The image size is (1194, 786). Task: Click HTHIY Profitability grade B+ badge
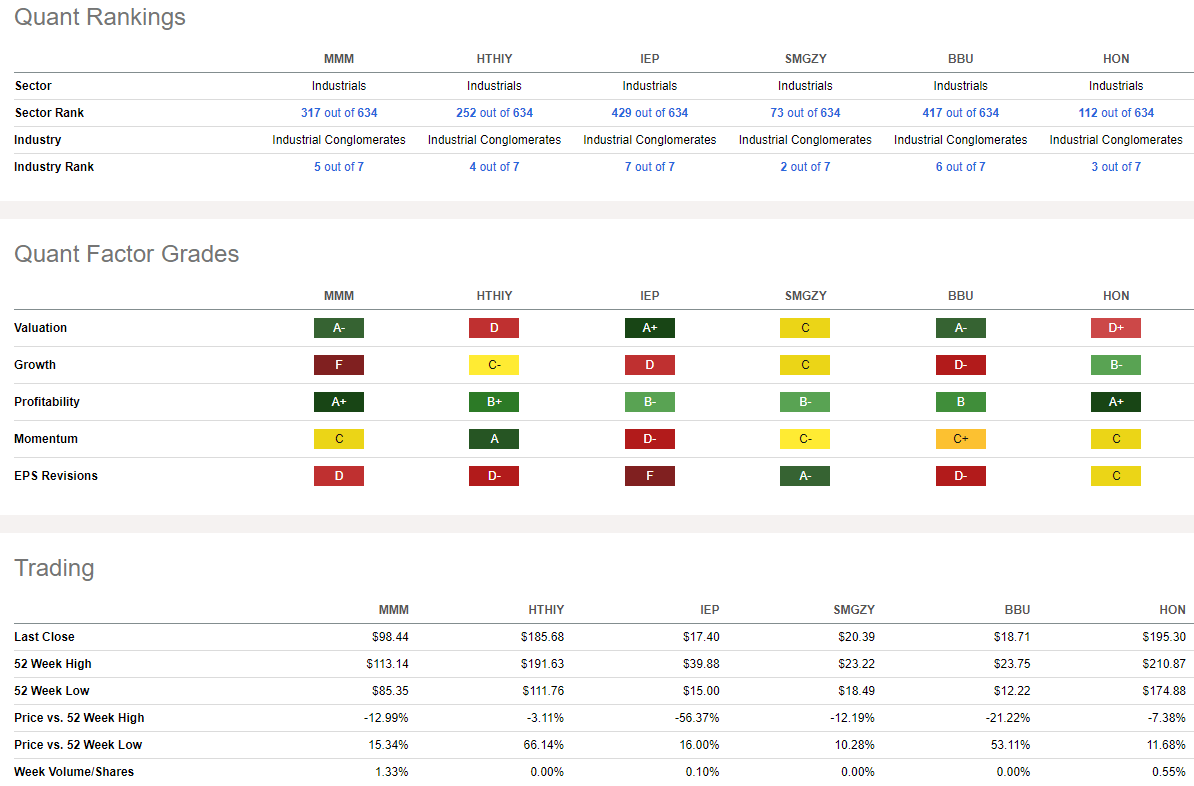tap(494, 402)
